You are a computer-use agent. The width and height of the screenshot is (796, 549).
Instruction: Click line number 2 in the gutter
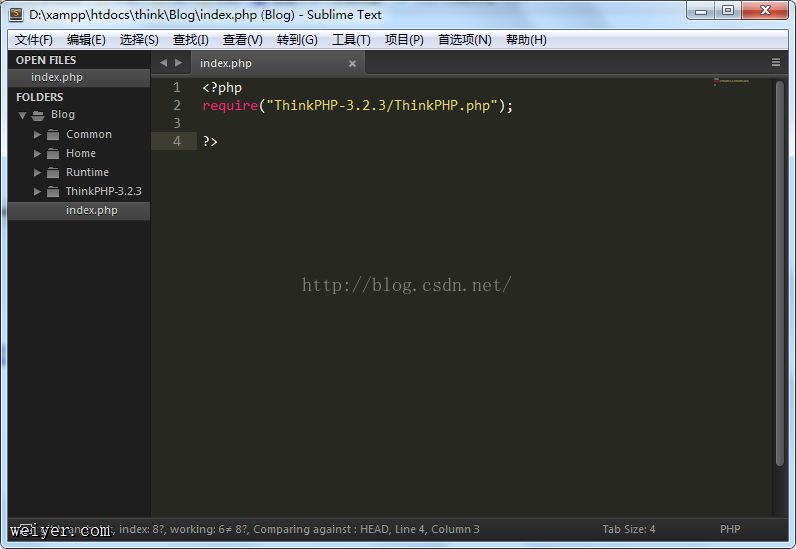tap(177, 105)
